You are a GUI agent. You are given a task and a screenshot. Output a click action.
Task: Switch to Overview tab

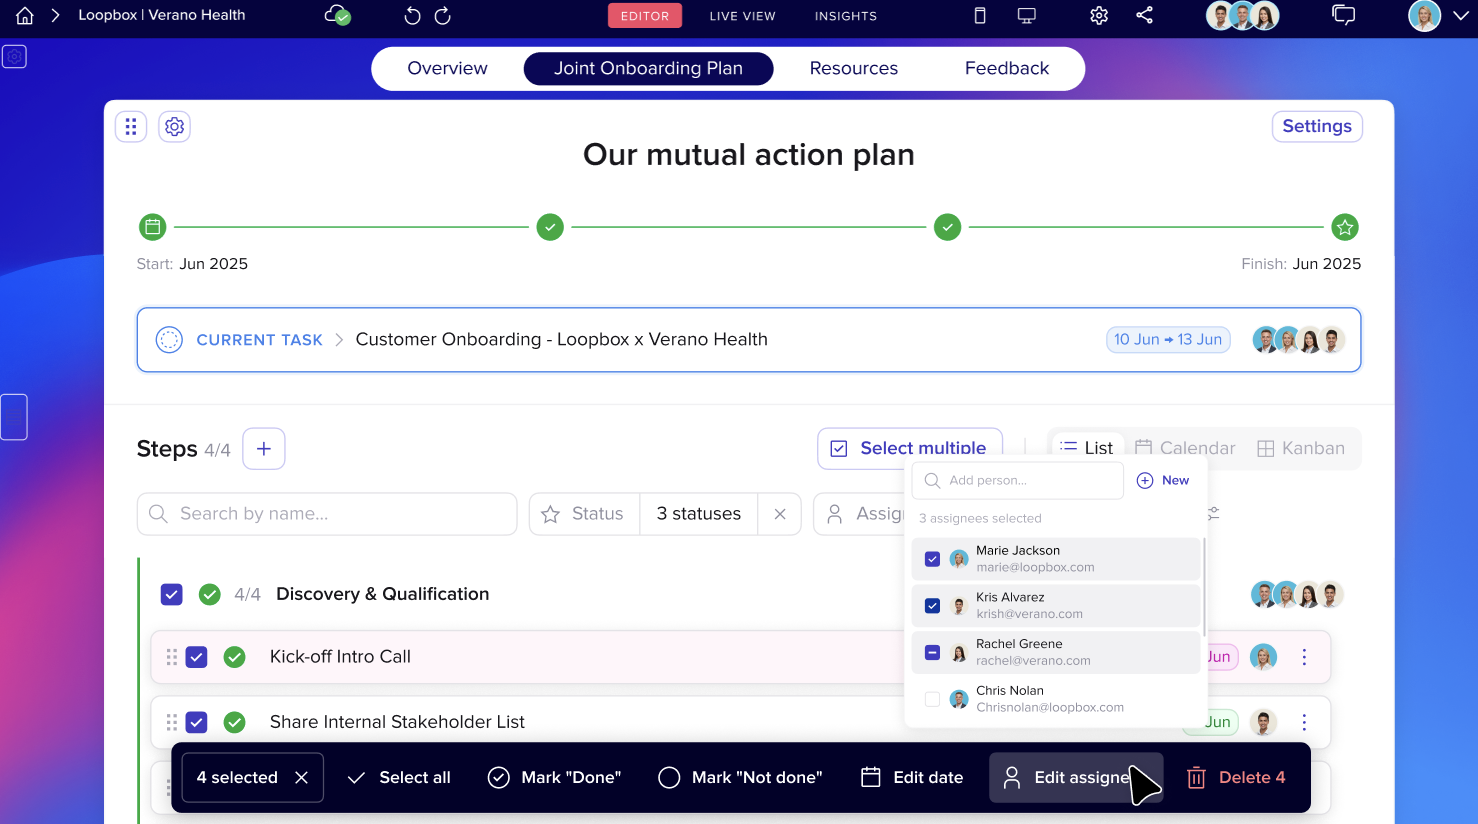tap(447, 68)
